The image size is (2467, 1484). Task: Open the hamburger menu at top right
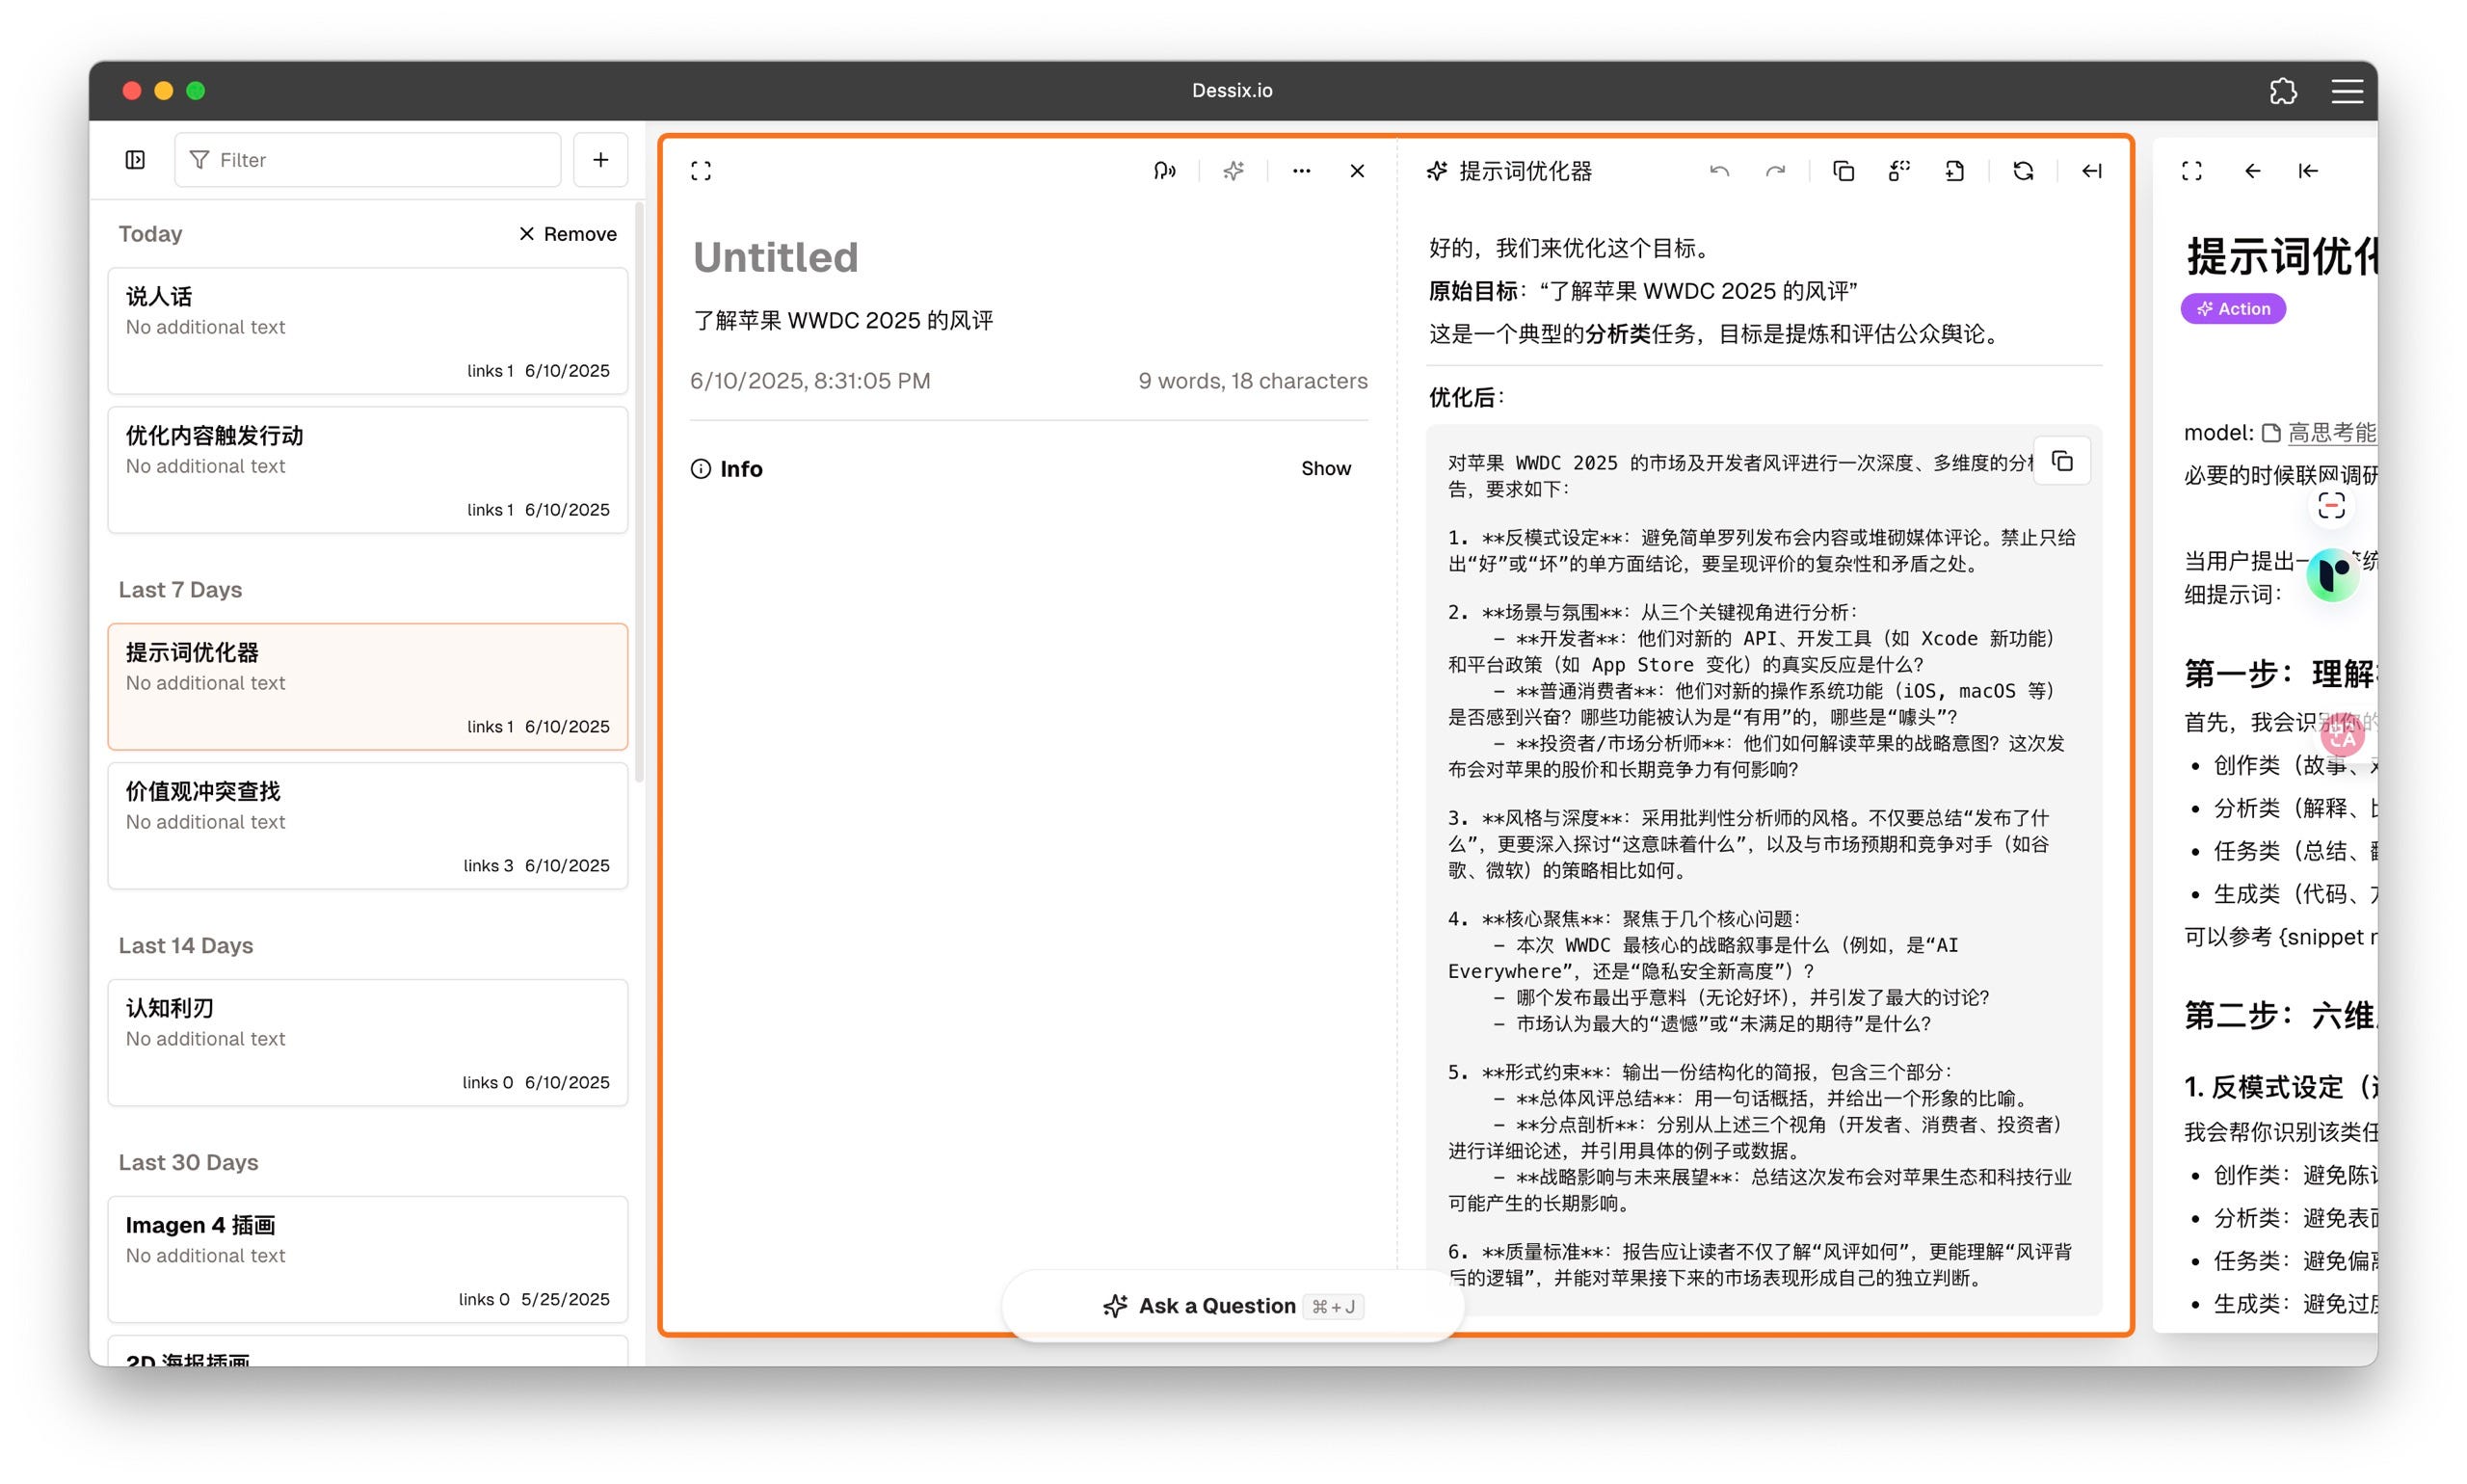coord(2347,91)
